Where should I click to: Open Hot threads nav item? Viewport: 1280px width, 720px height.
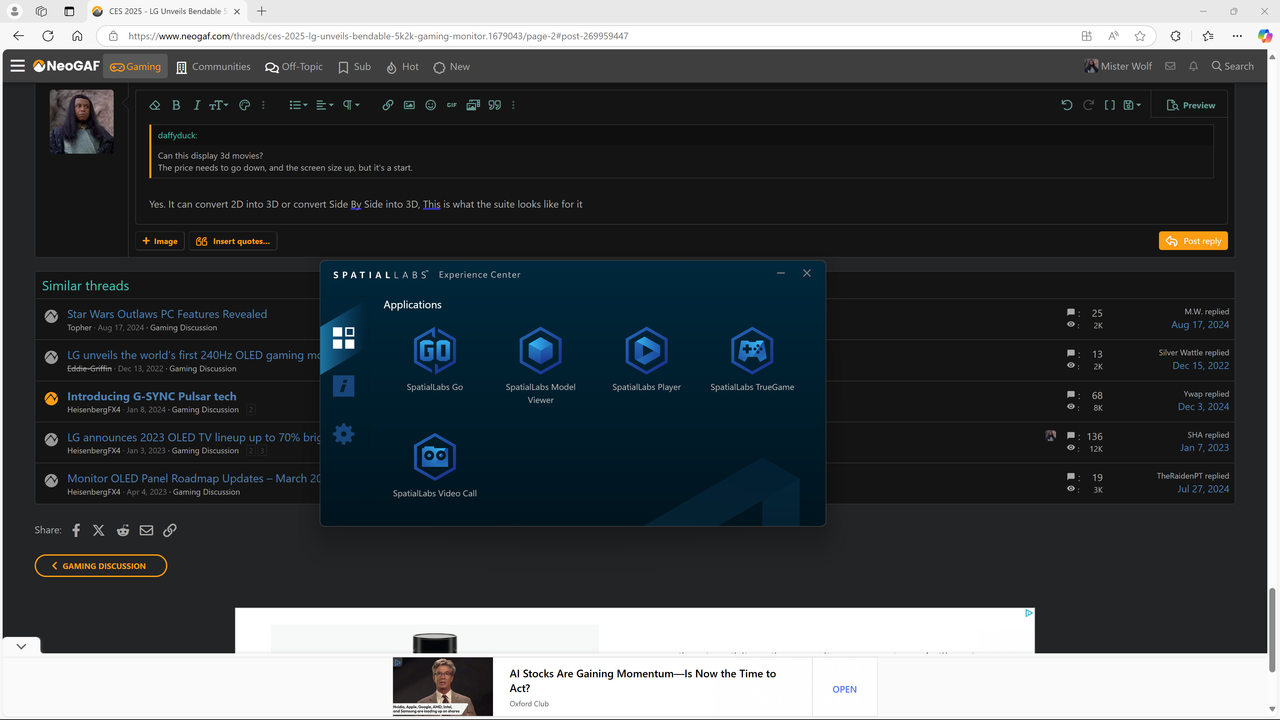click(402, 67)
